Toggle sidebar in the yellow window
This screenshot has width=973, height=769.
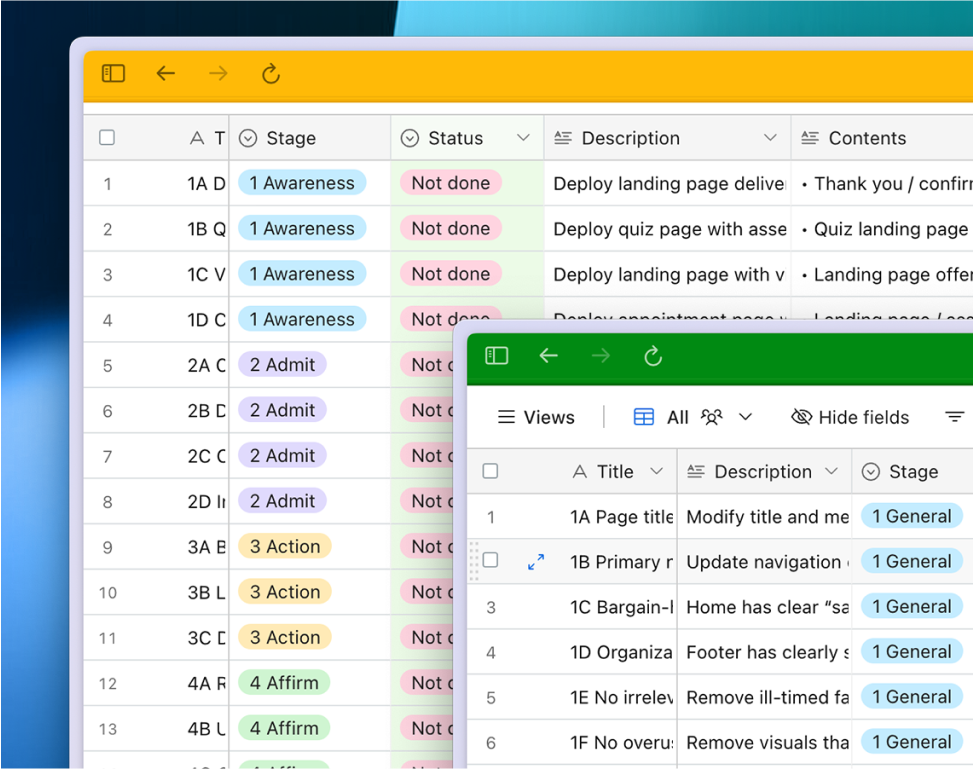point(113,73)
